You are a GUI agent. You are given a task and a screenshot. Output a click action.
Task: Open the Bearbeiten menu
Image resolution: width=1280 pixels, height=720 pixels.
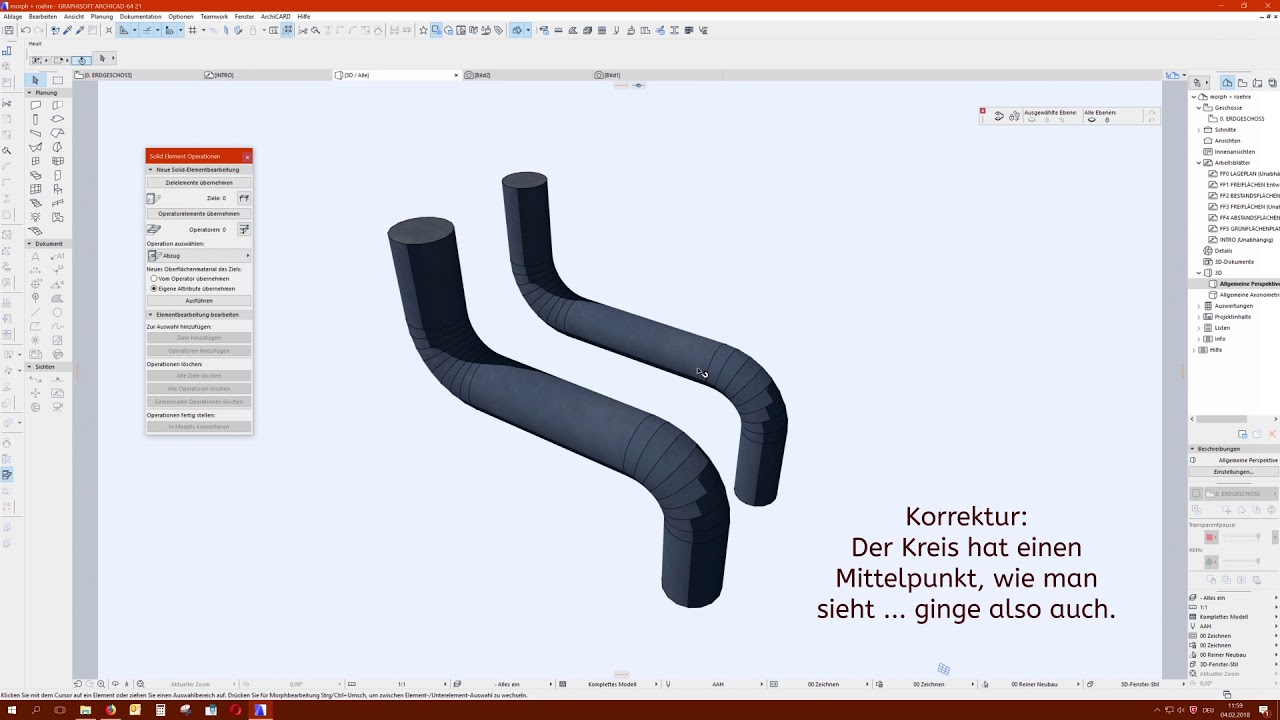[43, 16]
